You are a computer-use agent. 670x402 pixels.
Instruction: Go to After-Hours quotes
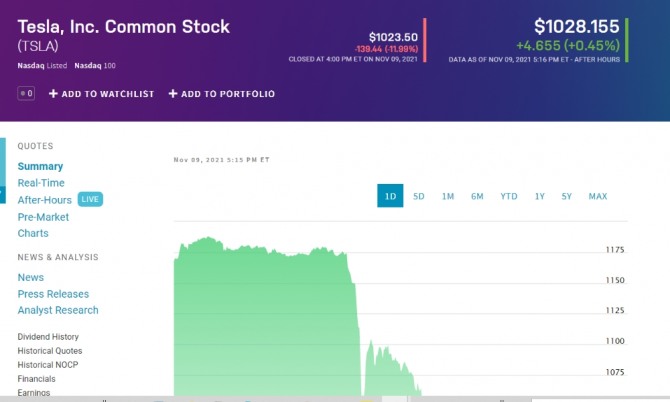point(45,200)
